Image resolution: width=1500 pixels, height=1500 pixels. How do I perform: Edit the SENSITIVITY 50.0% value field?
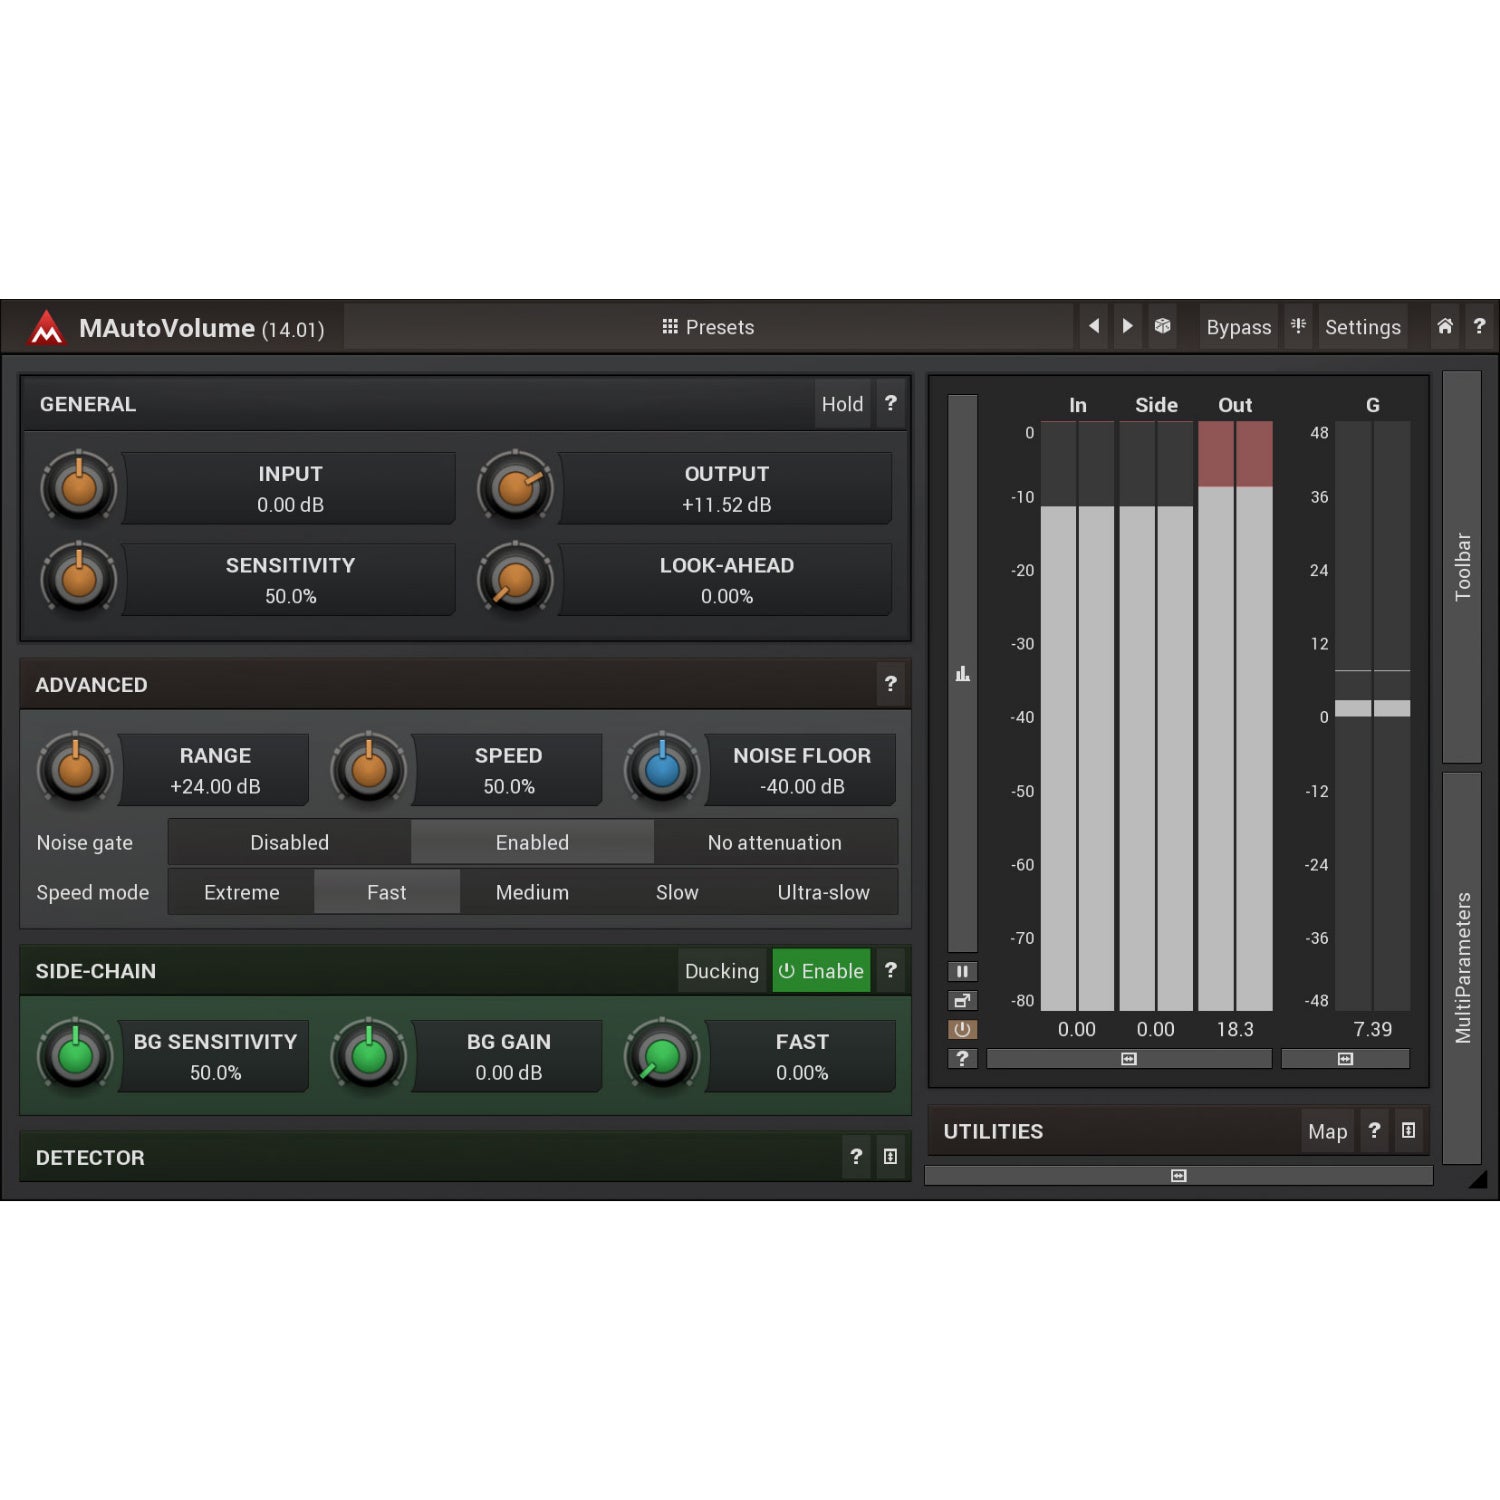(x=290, y=580)
